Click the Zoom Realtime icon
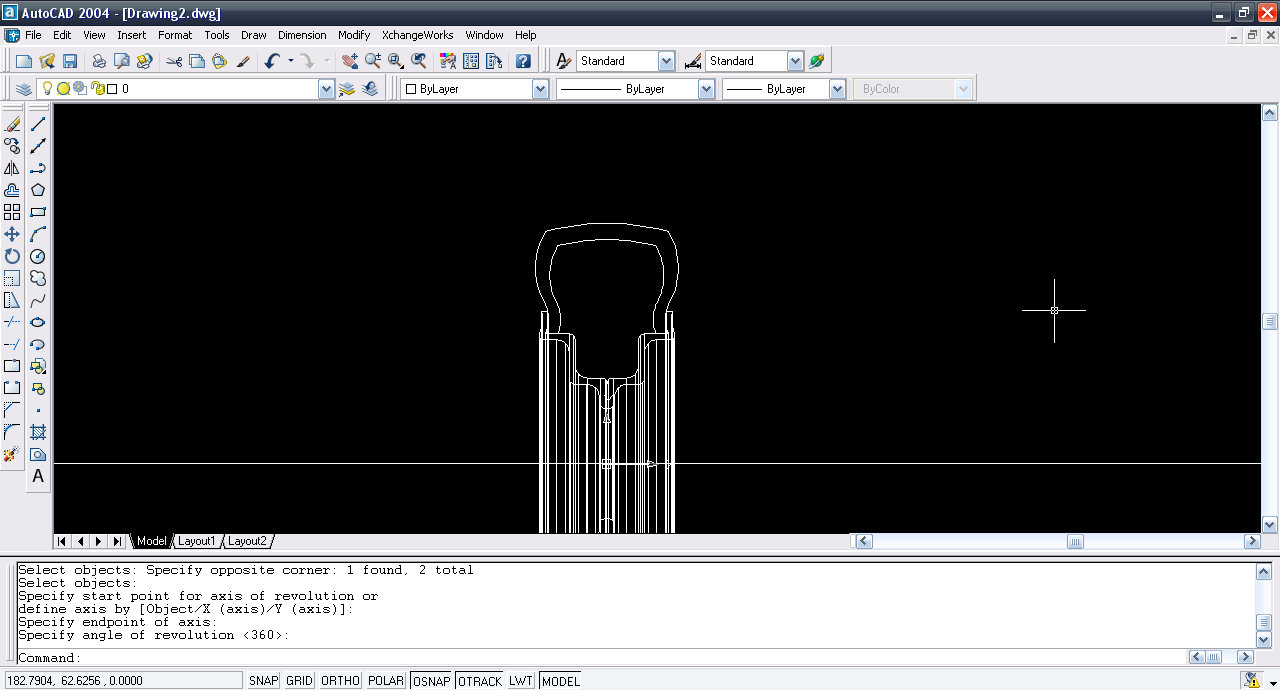1280x690 pixels. 372,61
